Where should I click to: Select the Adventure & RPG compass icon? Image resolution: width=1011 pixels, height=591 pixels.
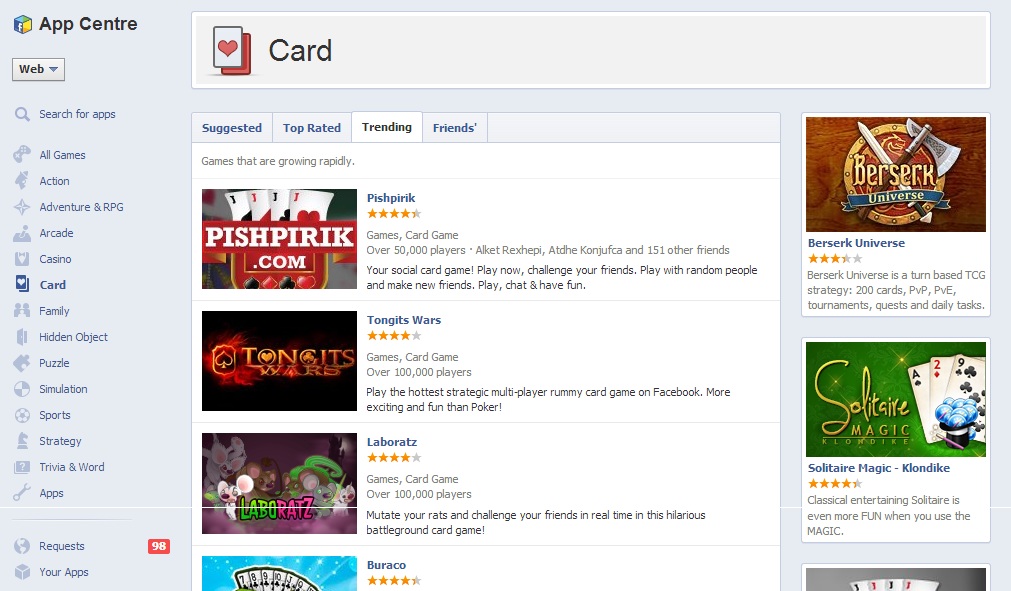(22, 207)
